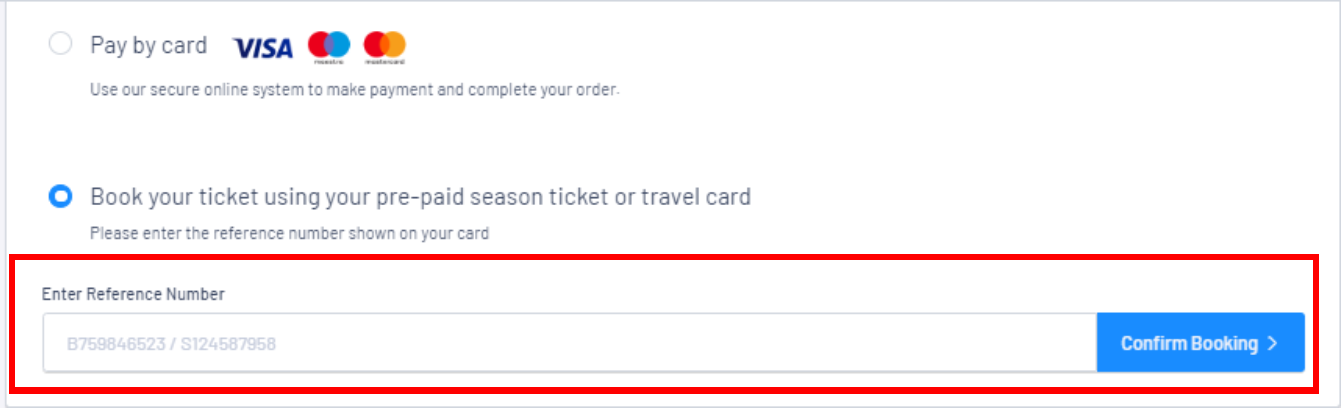Screen dimensions: 1341x408
Task: Click the Maestro card logo
Action: tap(329, 47)
